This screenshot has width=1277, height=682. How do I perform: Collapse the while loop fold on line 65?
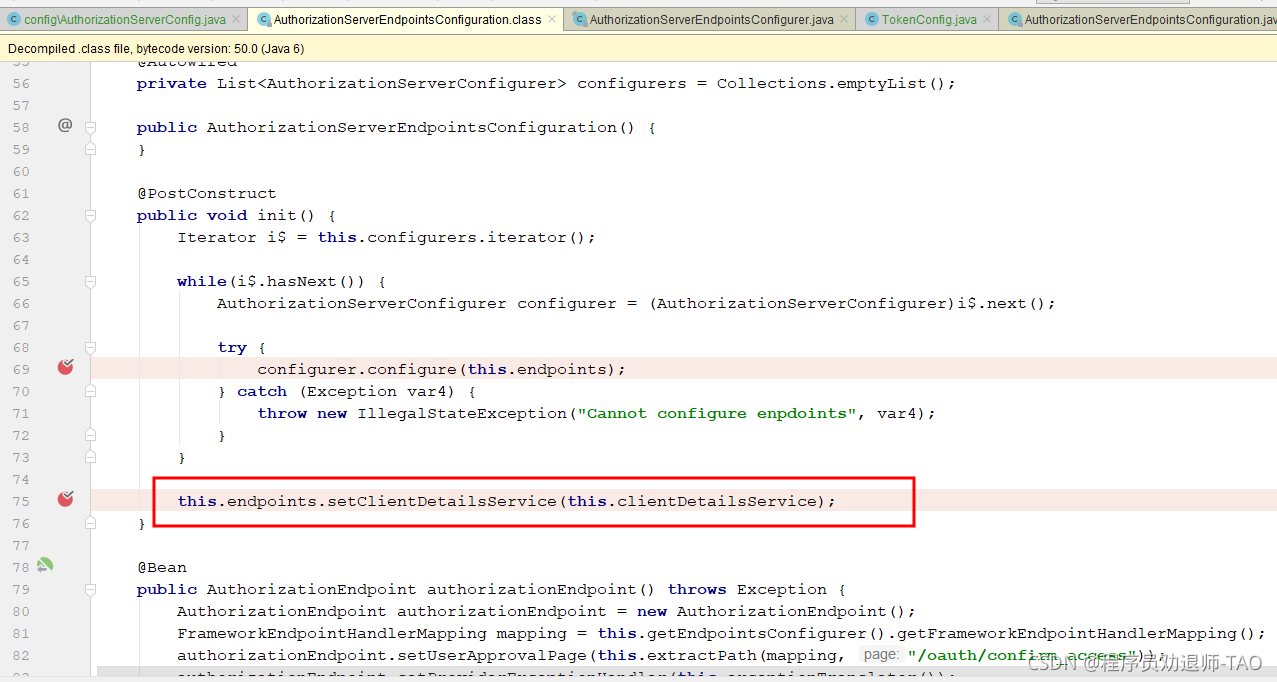[91, 281]
